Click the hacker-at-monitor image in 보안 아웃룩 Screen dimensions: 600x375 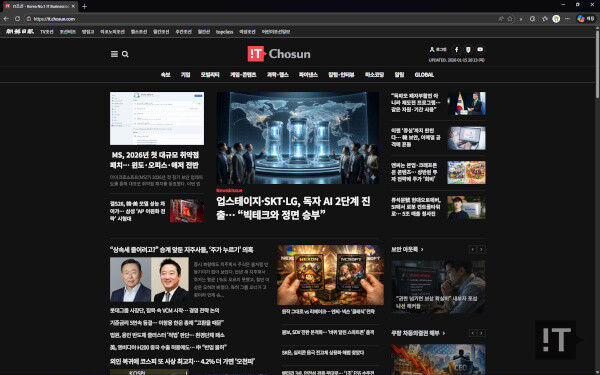438,287
